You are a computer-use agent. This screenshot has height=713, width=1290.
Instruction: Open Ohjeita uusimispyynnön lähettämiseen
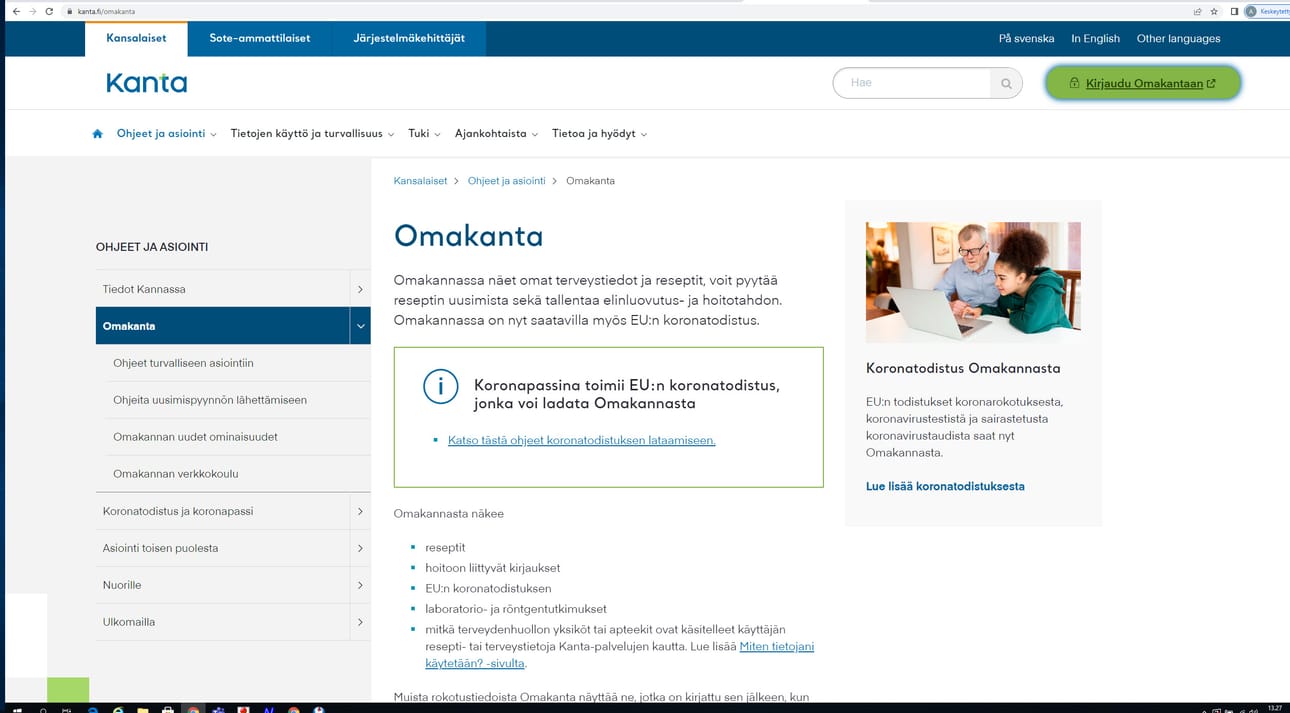tap(210, 400)
